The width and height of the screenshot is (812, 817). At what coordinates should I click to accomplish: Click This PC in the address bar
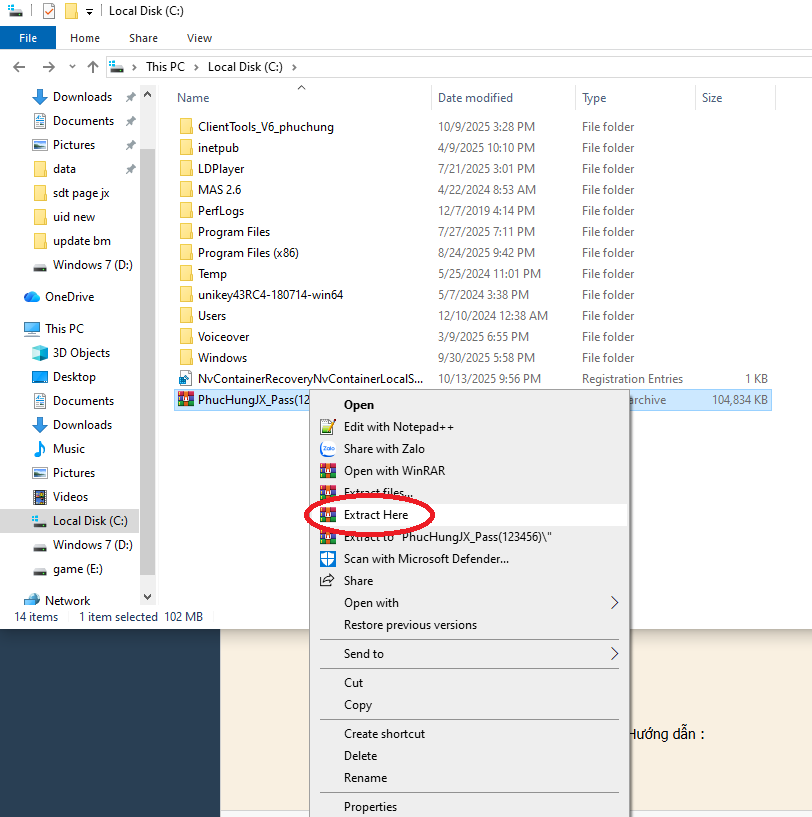click(164, 67)
